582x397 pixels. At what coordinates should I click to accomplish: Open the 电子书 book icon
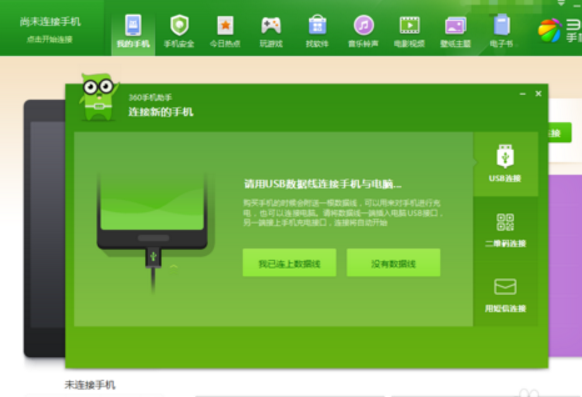point(501,25)
